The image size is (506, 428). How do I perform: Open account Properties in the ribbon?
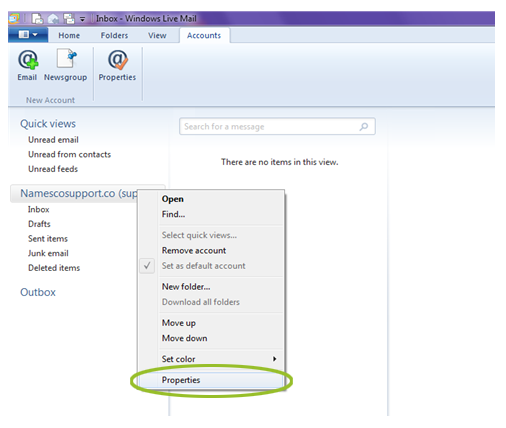(117, 65)
